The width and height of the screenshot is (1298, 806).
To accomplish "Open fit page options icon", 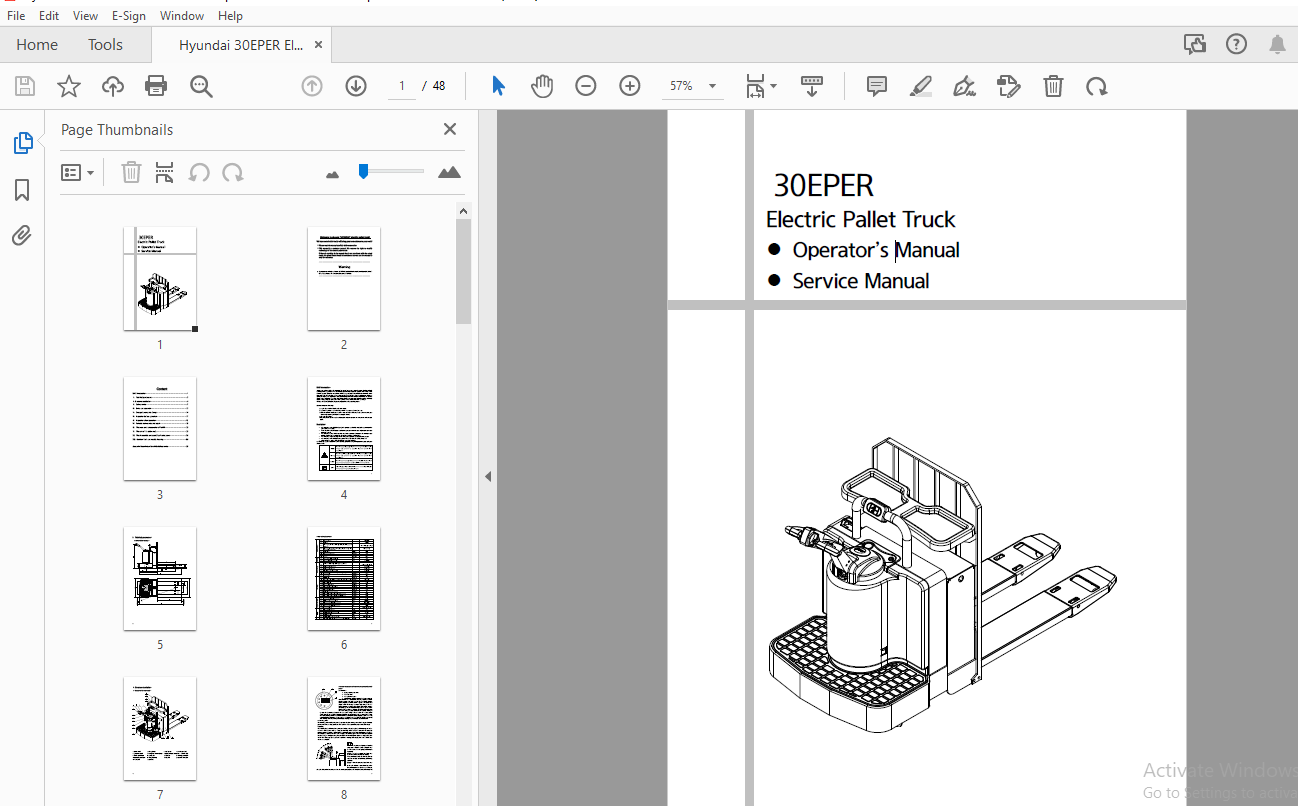I will point(761,86).
